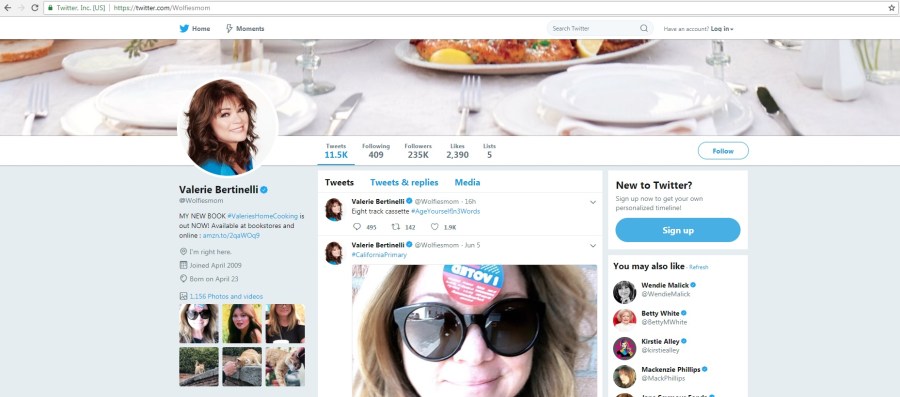Switch to the Tweets & replies tab
This screenshot has width=900, height=397.
[x=404, y=182]
